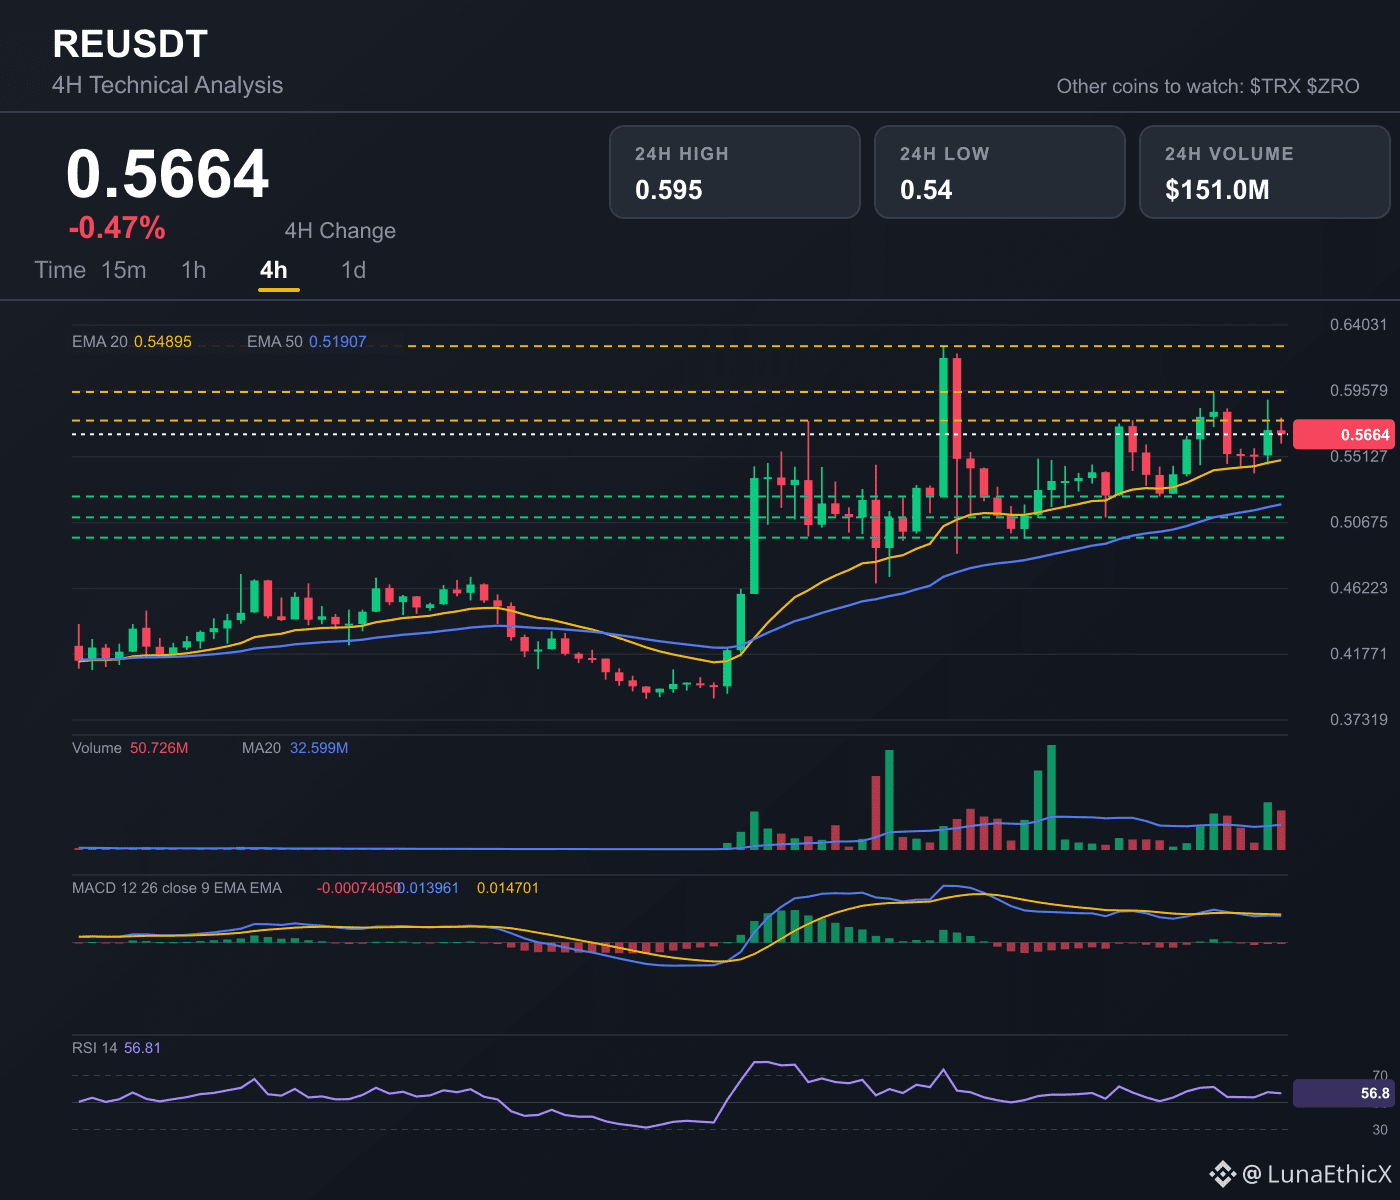Screen dimensions: 1400x1200
Task: Click the EMA 20 value 0.54895
Action: [163, 342]
